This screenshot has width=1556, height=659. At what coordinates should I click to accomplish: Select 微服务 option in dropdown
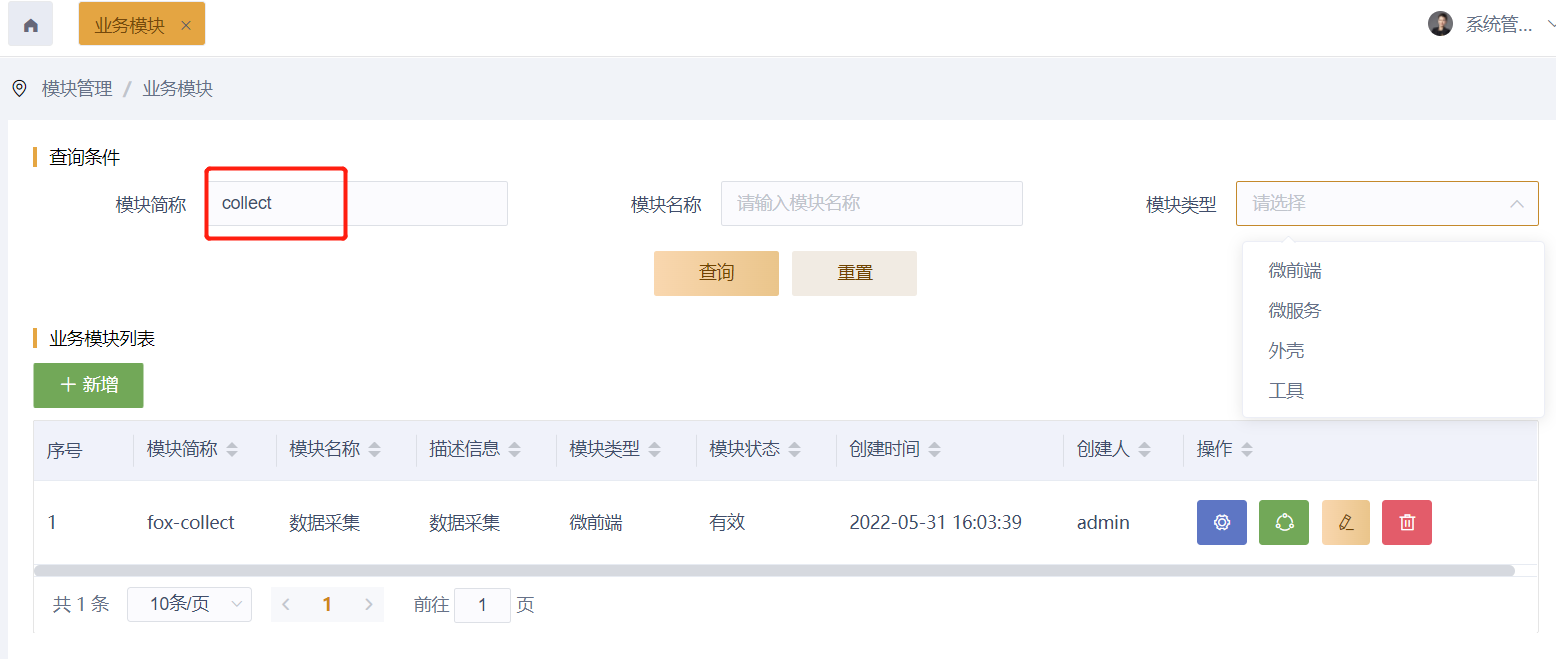coord(1295,311)
